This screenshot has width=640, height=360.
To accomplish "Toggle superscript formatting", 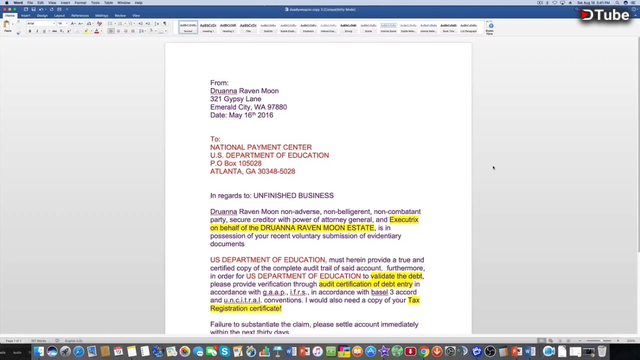I will click(69, 31).
